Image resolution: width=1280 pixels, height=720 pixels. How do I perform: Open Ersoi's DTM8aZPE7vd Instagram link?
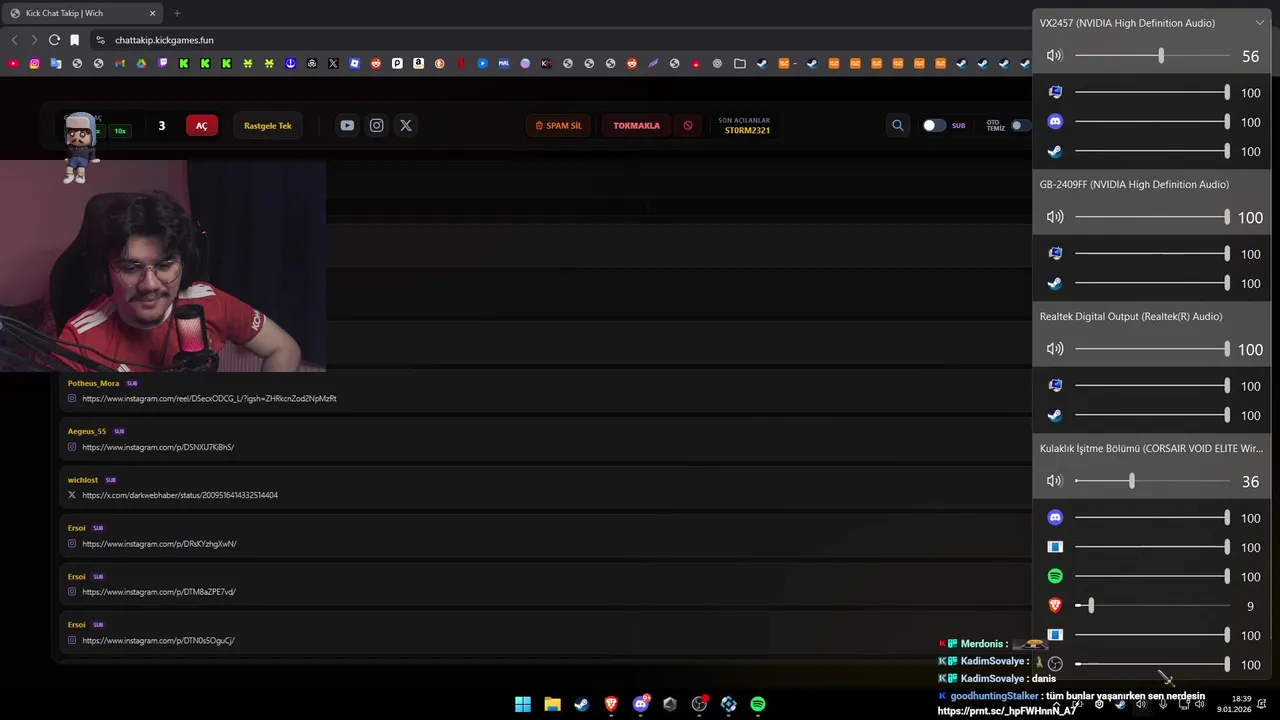tap(159, 592)
